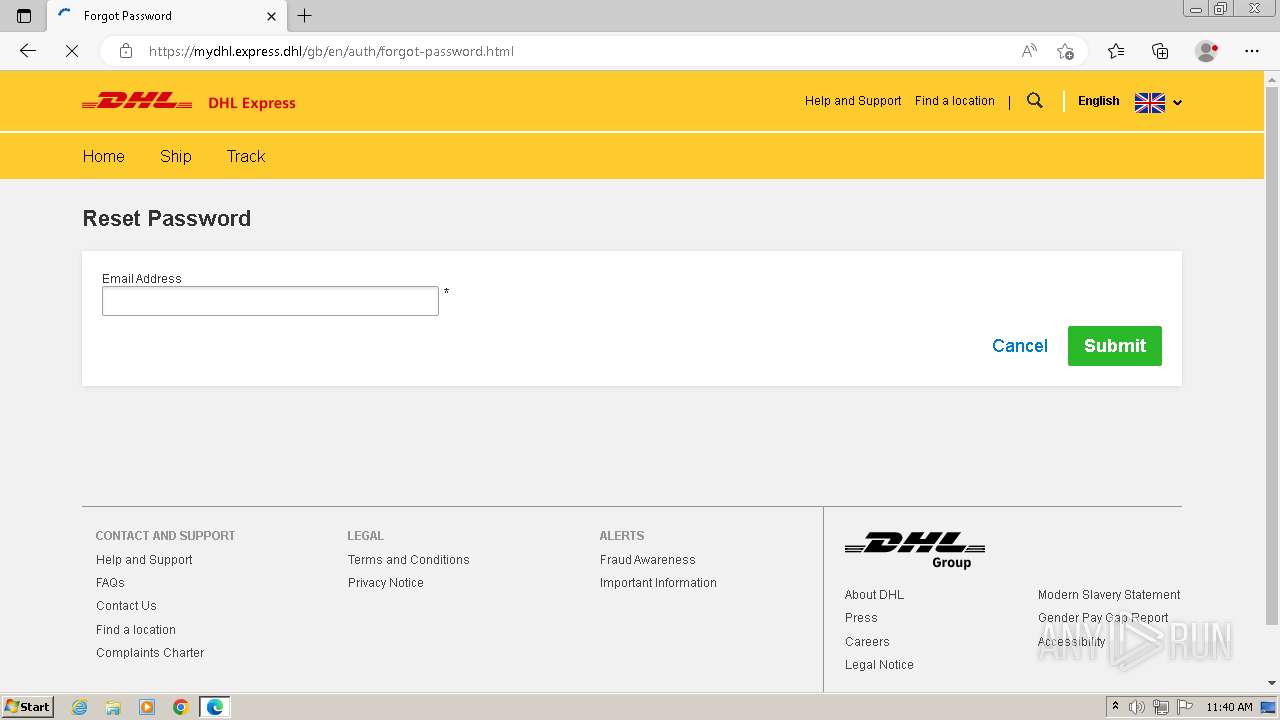Open File Explorer from taskbar
1280x720 pixels.
(x=113, y=707)
